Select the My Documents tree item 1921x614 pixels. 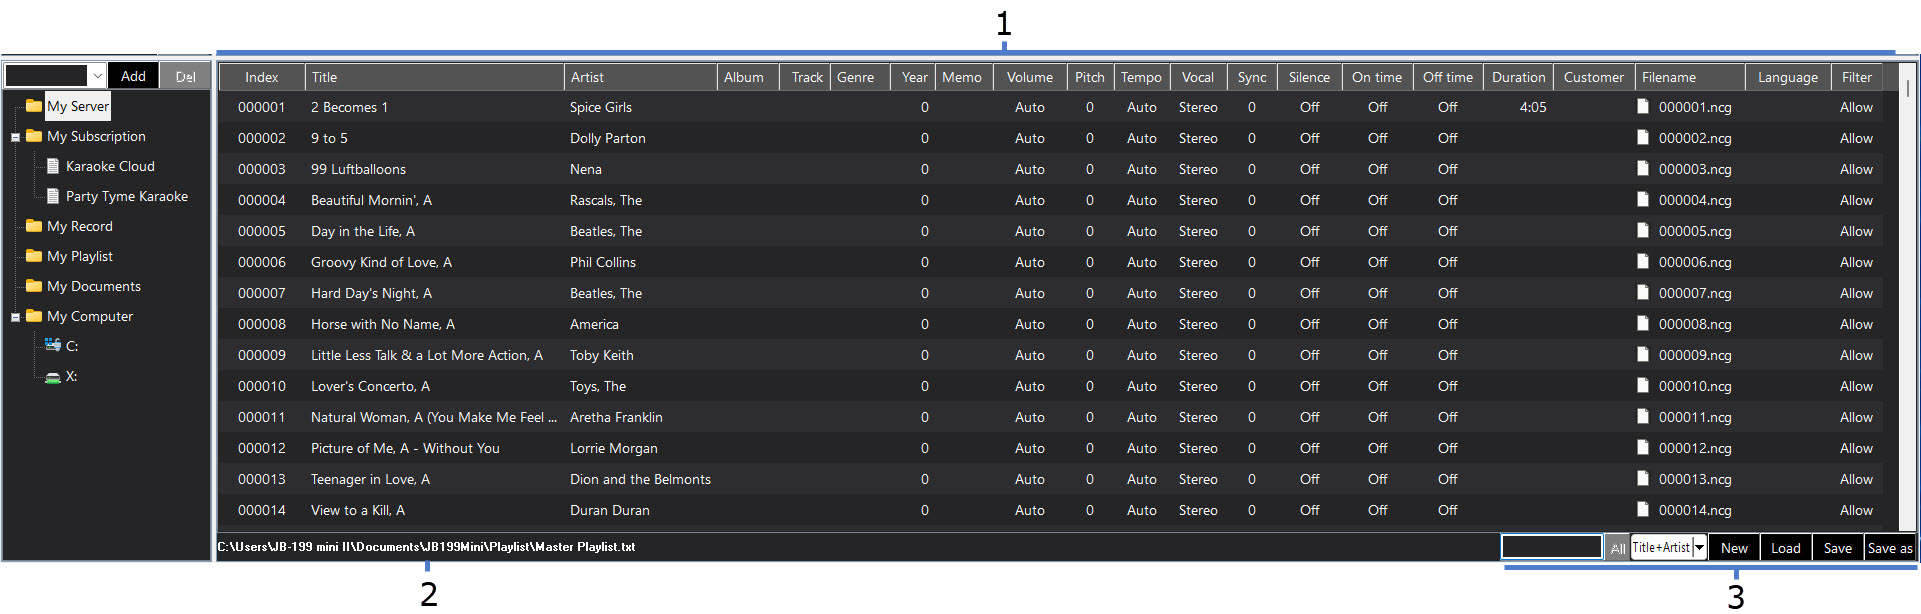click(x=94, y=286)
